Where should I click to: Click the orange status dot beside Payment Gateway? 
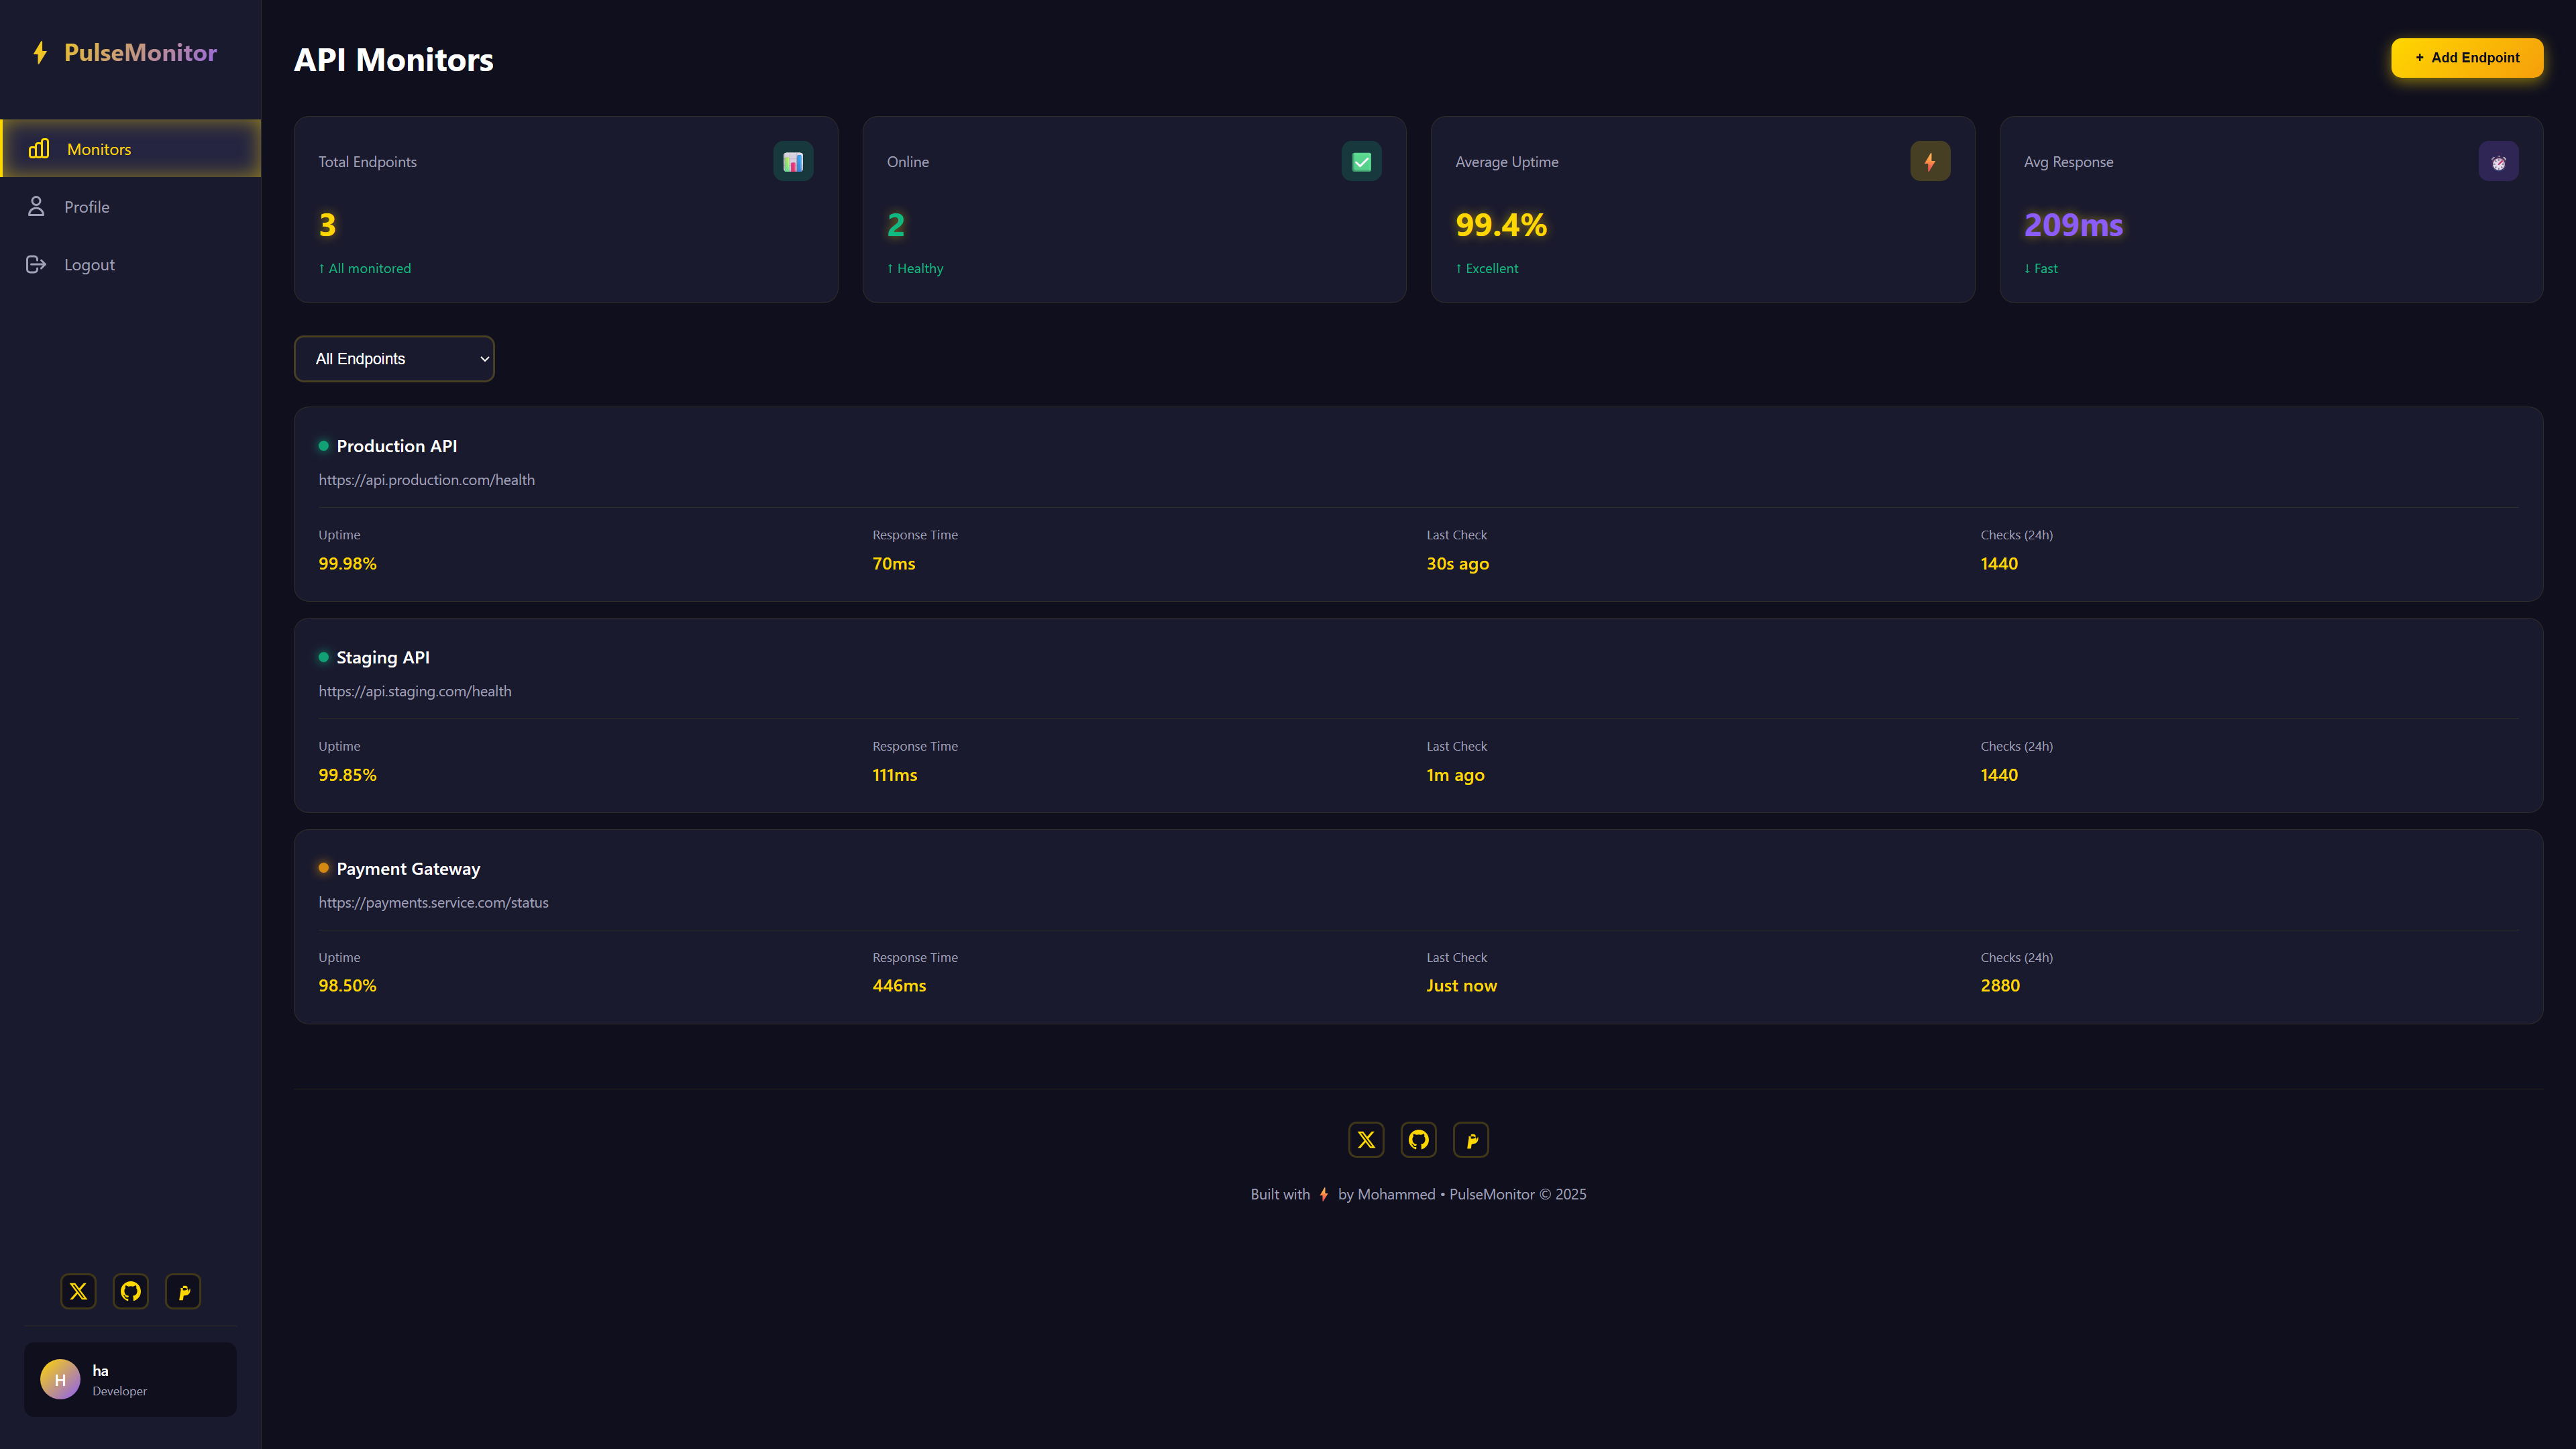tap(323, 868)
